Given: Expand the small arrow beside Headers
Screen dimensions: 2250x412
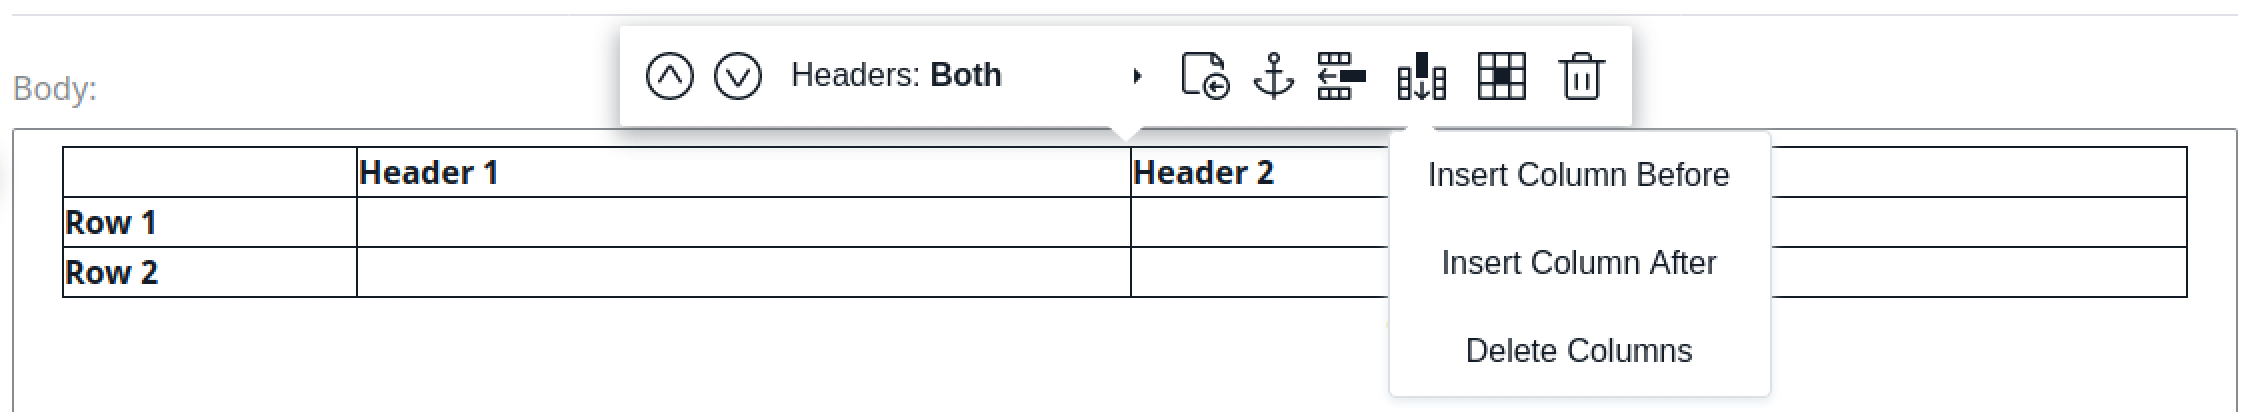Looking at the screenshot, I should pos(1137,76).
